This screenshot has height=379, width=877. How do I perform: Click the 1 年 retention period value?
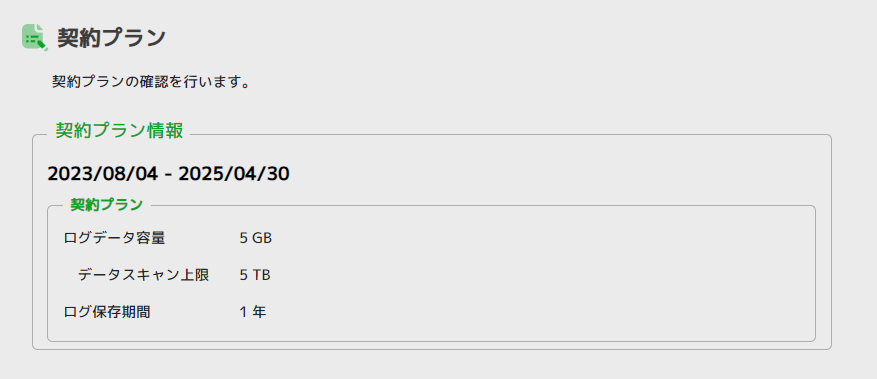click(x=253, y=312)
